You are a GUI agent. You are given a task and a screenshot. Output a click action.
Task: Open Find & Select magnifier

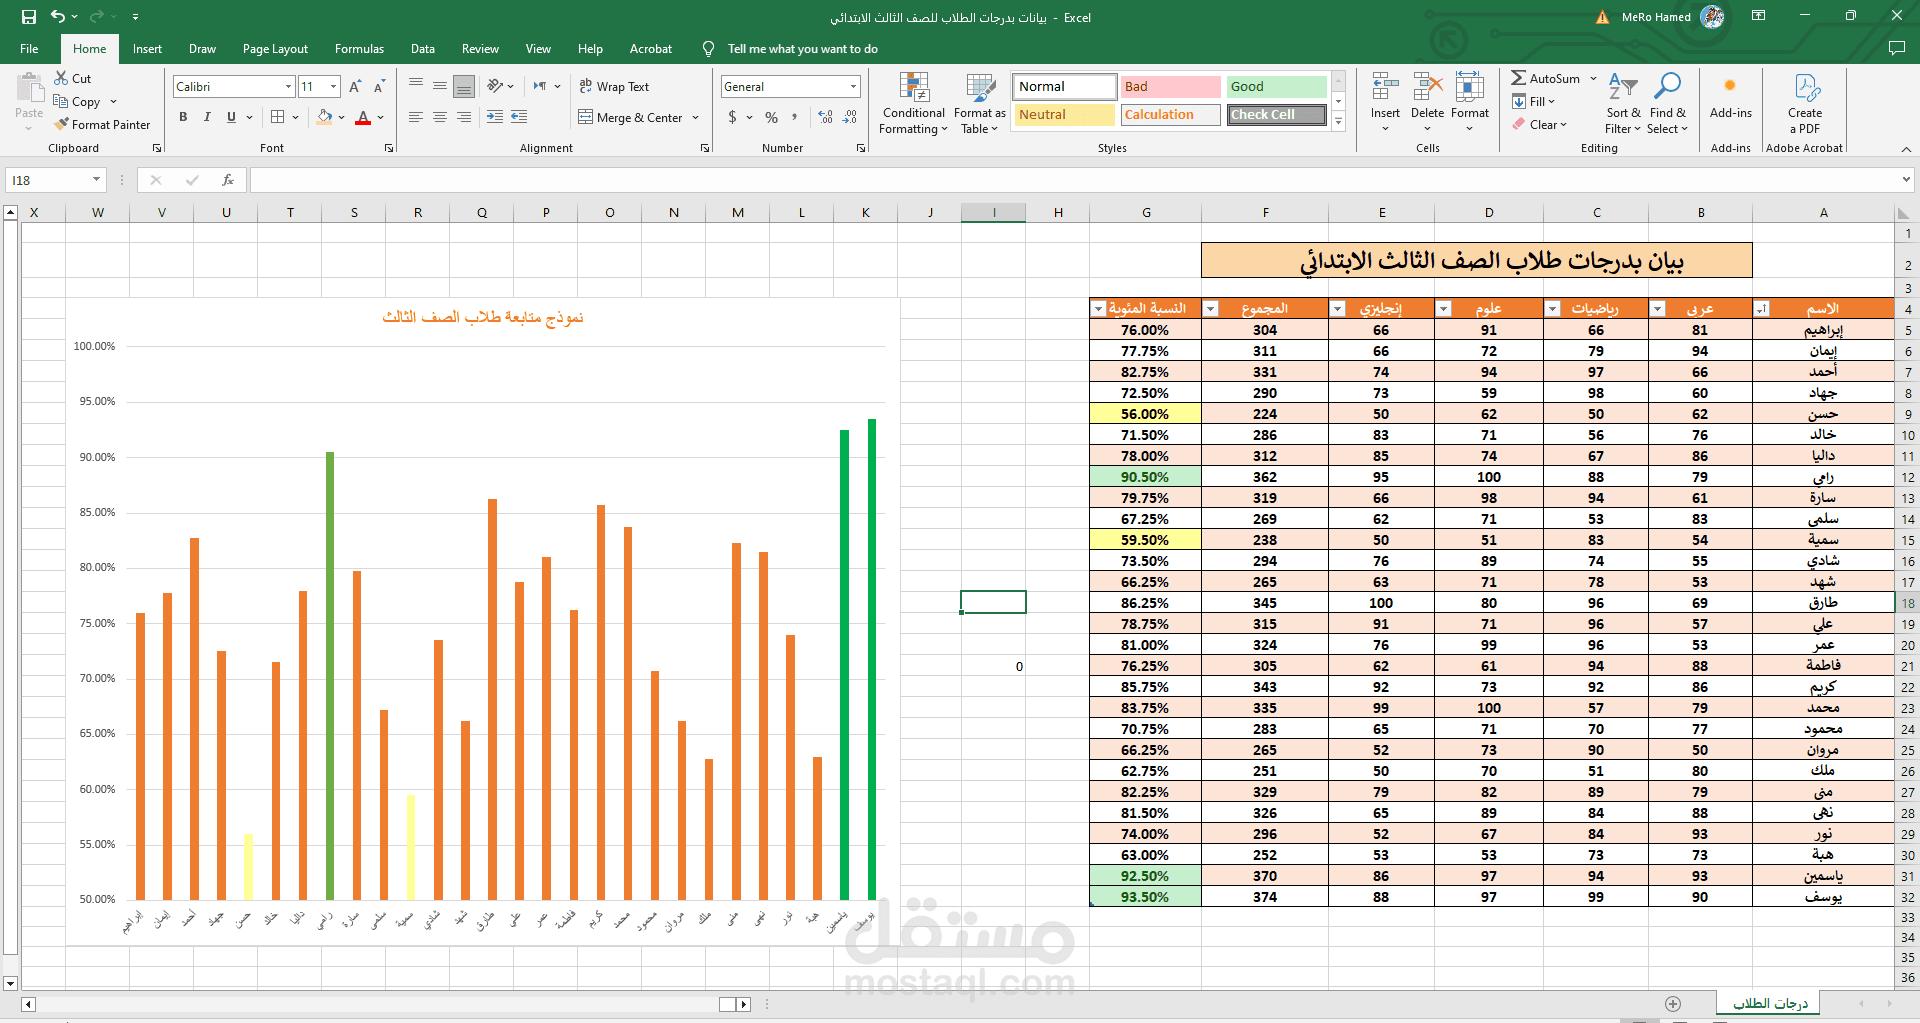point(1667,103)
